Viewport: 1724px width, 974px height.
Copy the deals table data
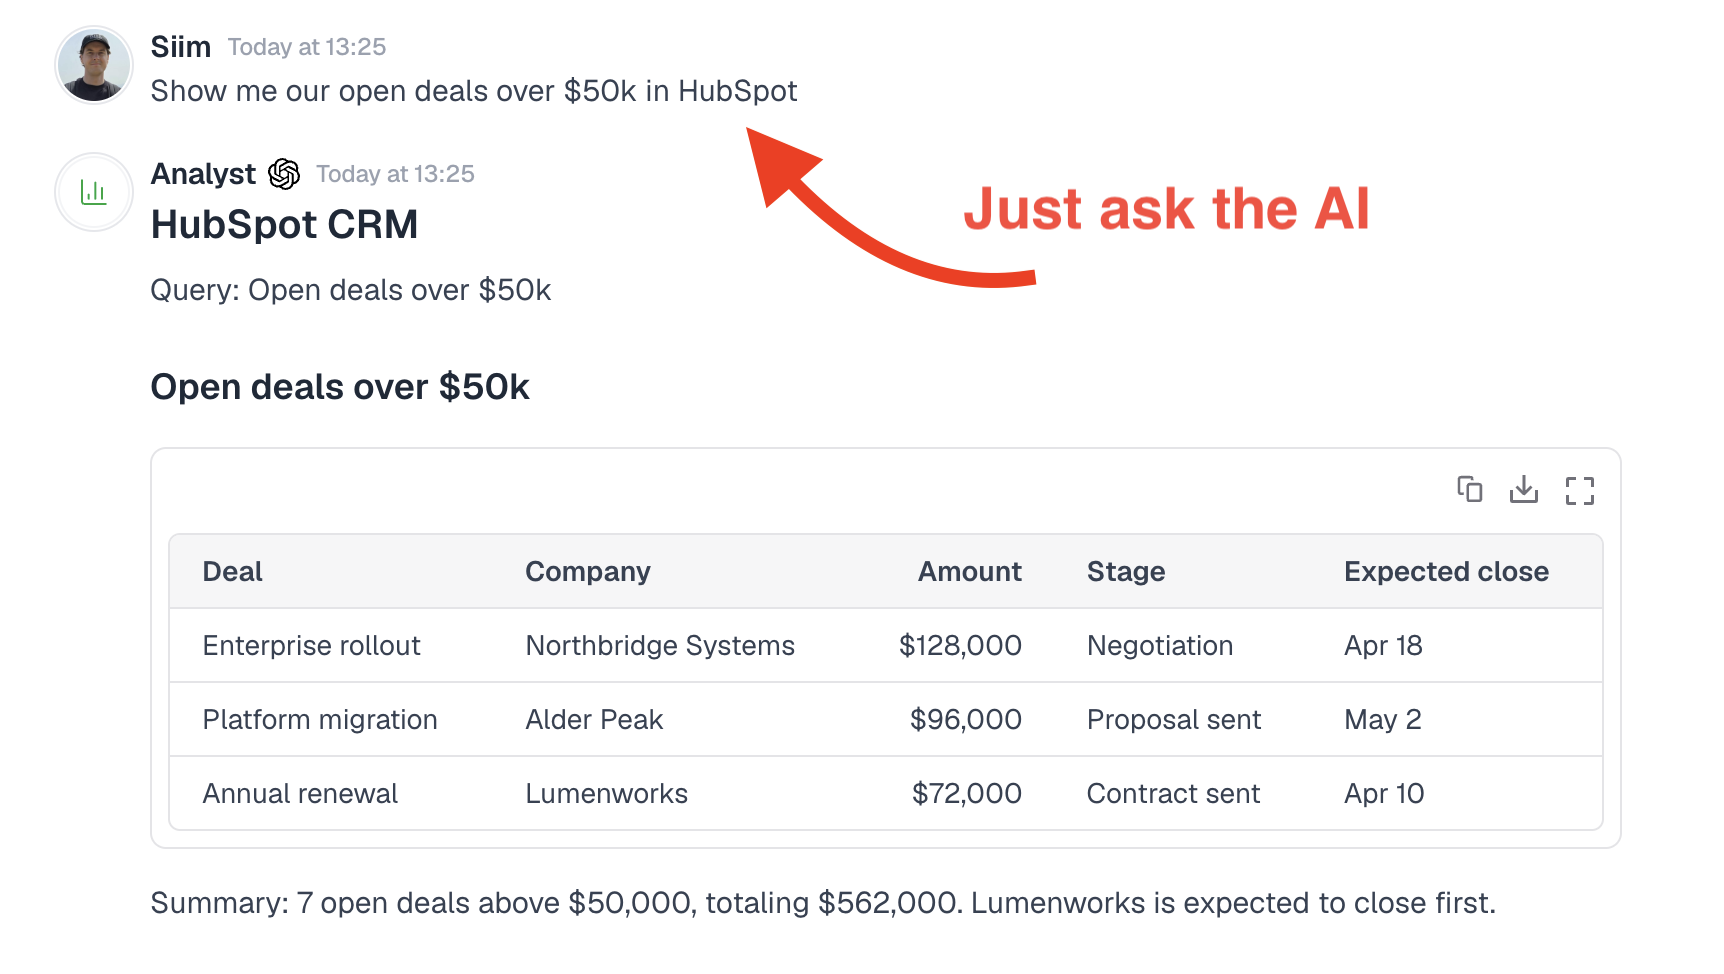click(x=1469, y=490)
